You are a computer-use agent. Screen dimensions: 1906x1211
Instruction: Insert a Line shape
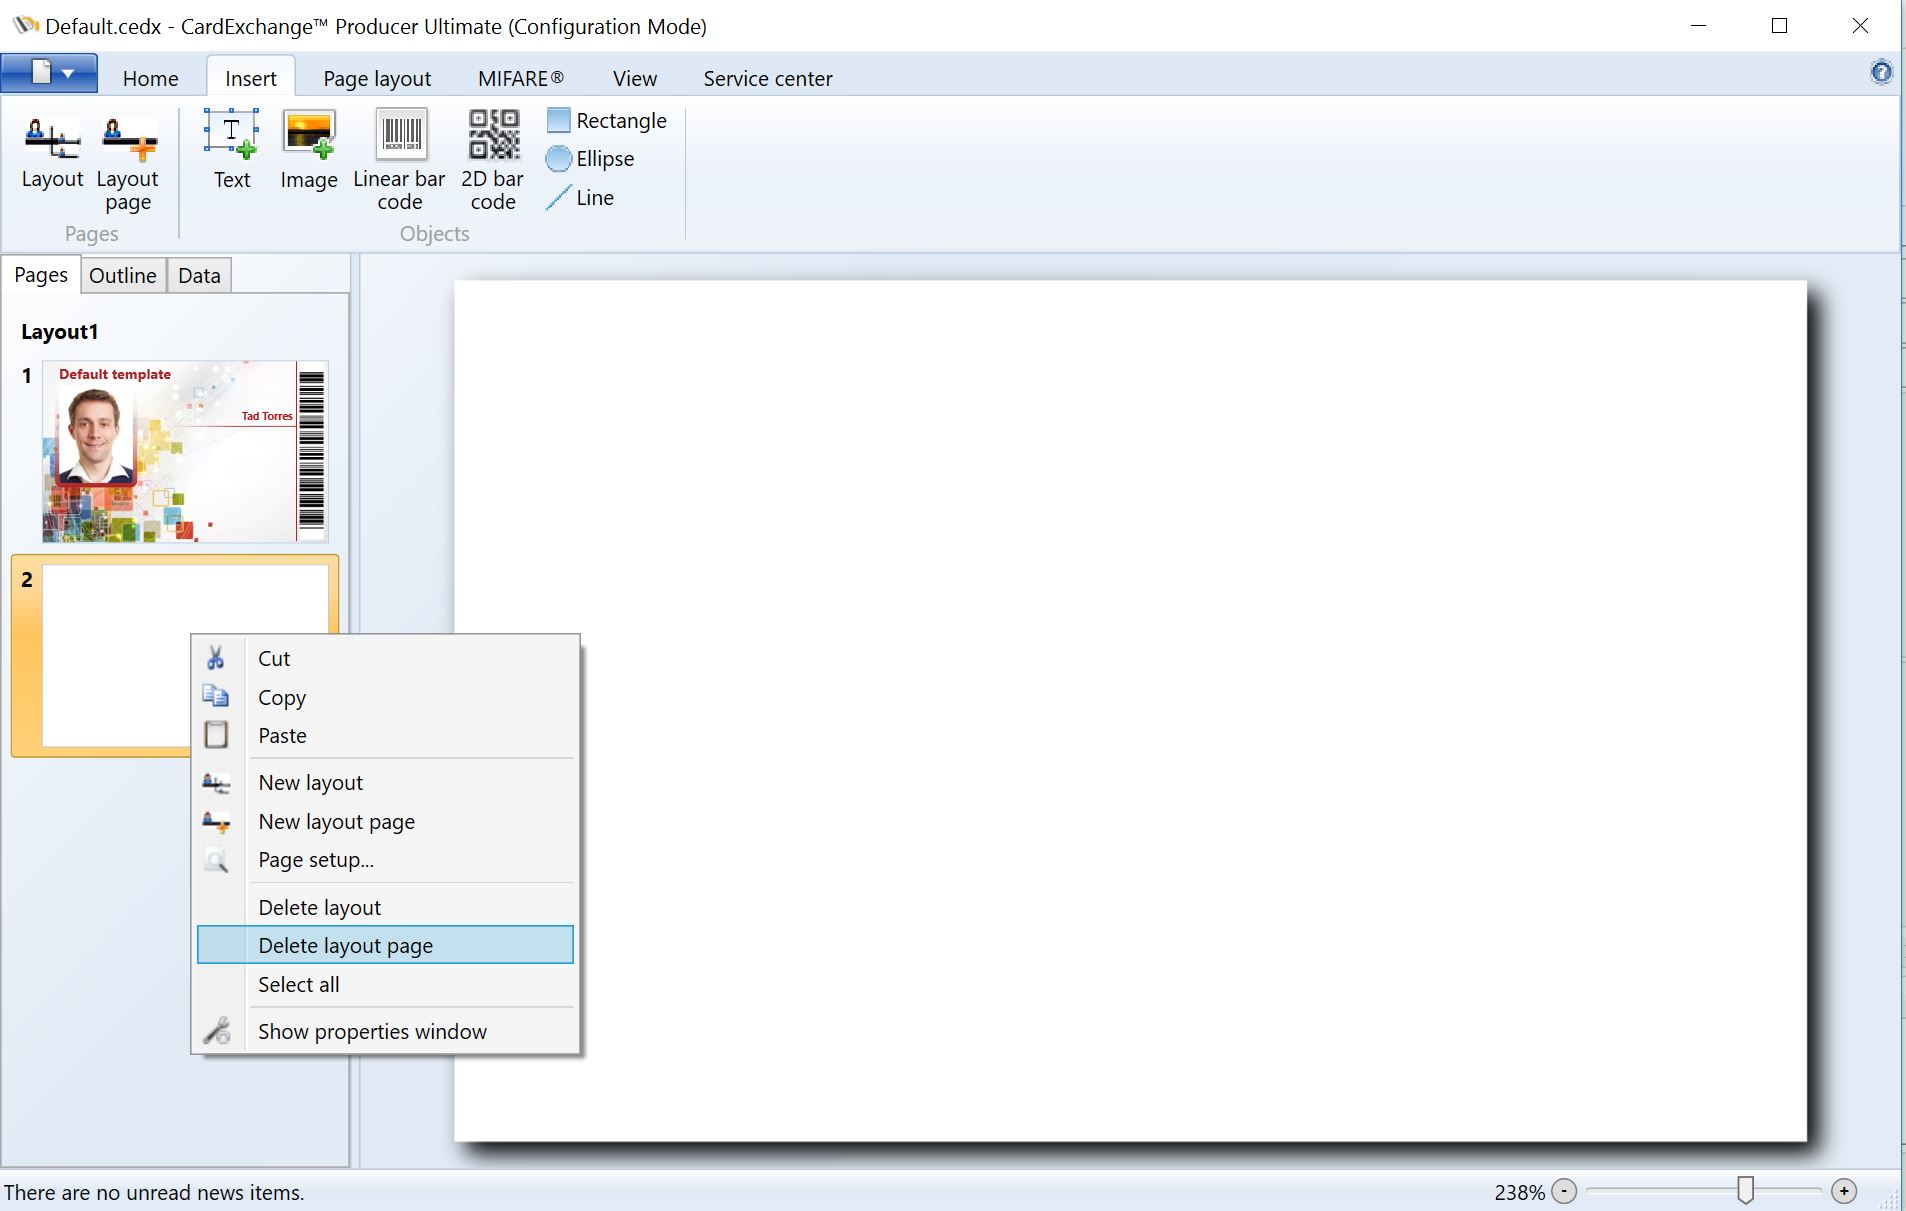581,198
